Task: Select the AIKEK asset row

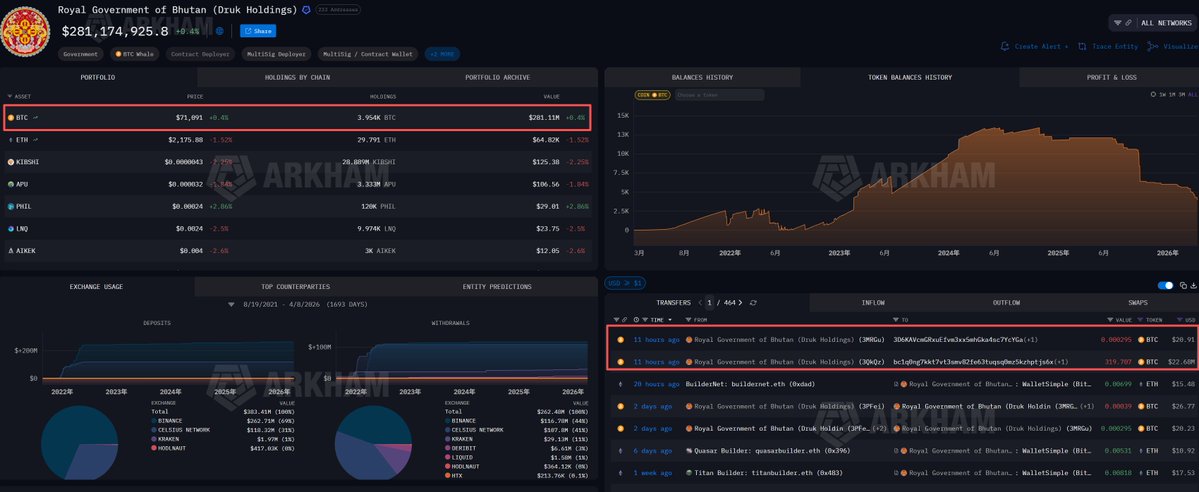Action: point(299,251)
